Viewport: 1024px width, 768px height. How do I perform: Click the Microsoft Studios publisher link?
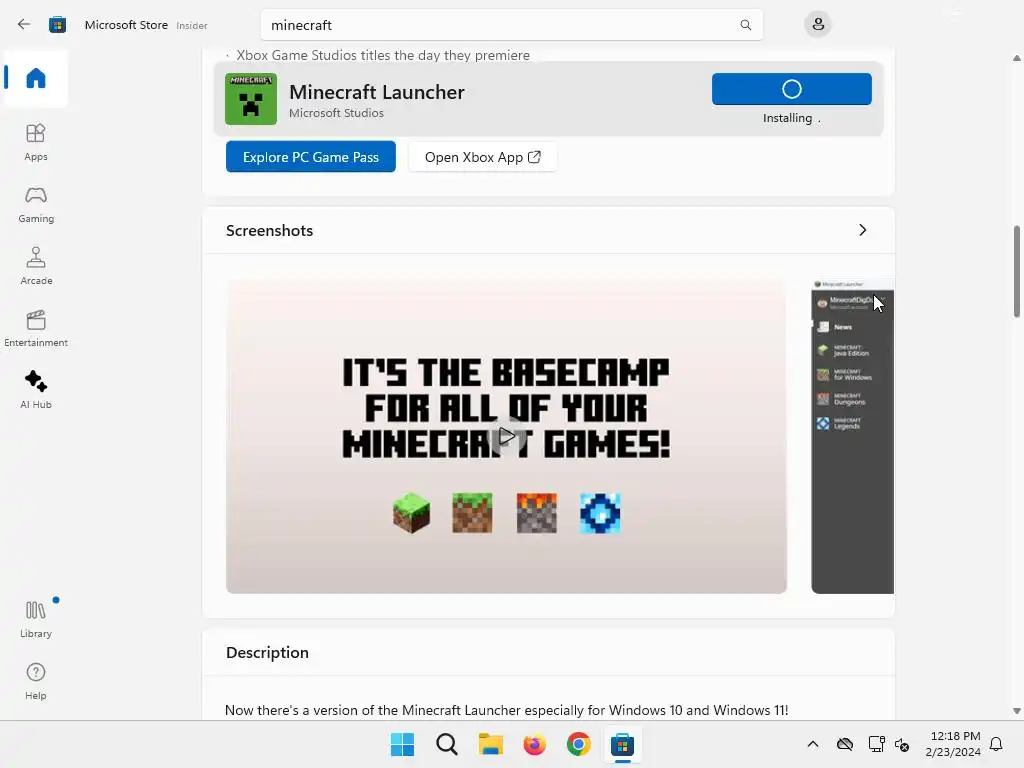point(336,113)
